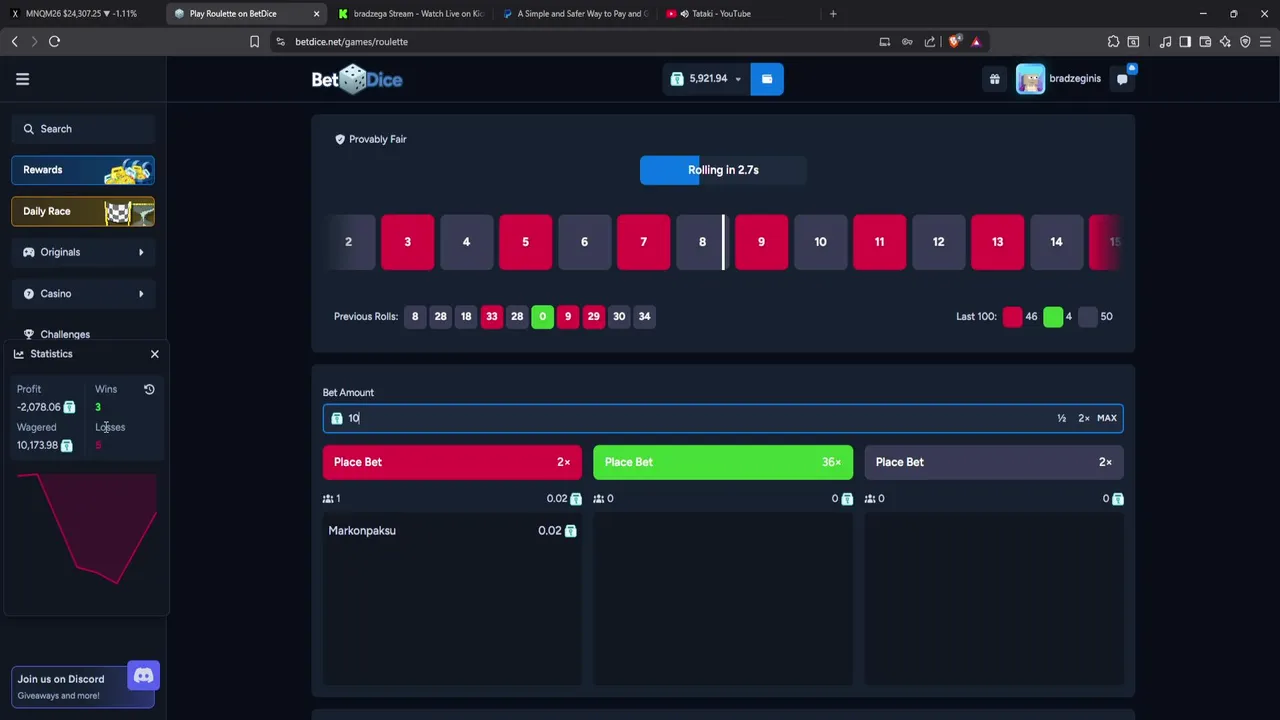
Task: Click the green Last 100 swatch
Action: [1053, 317]
